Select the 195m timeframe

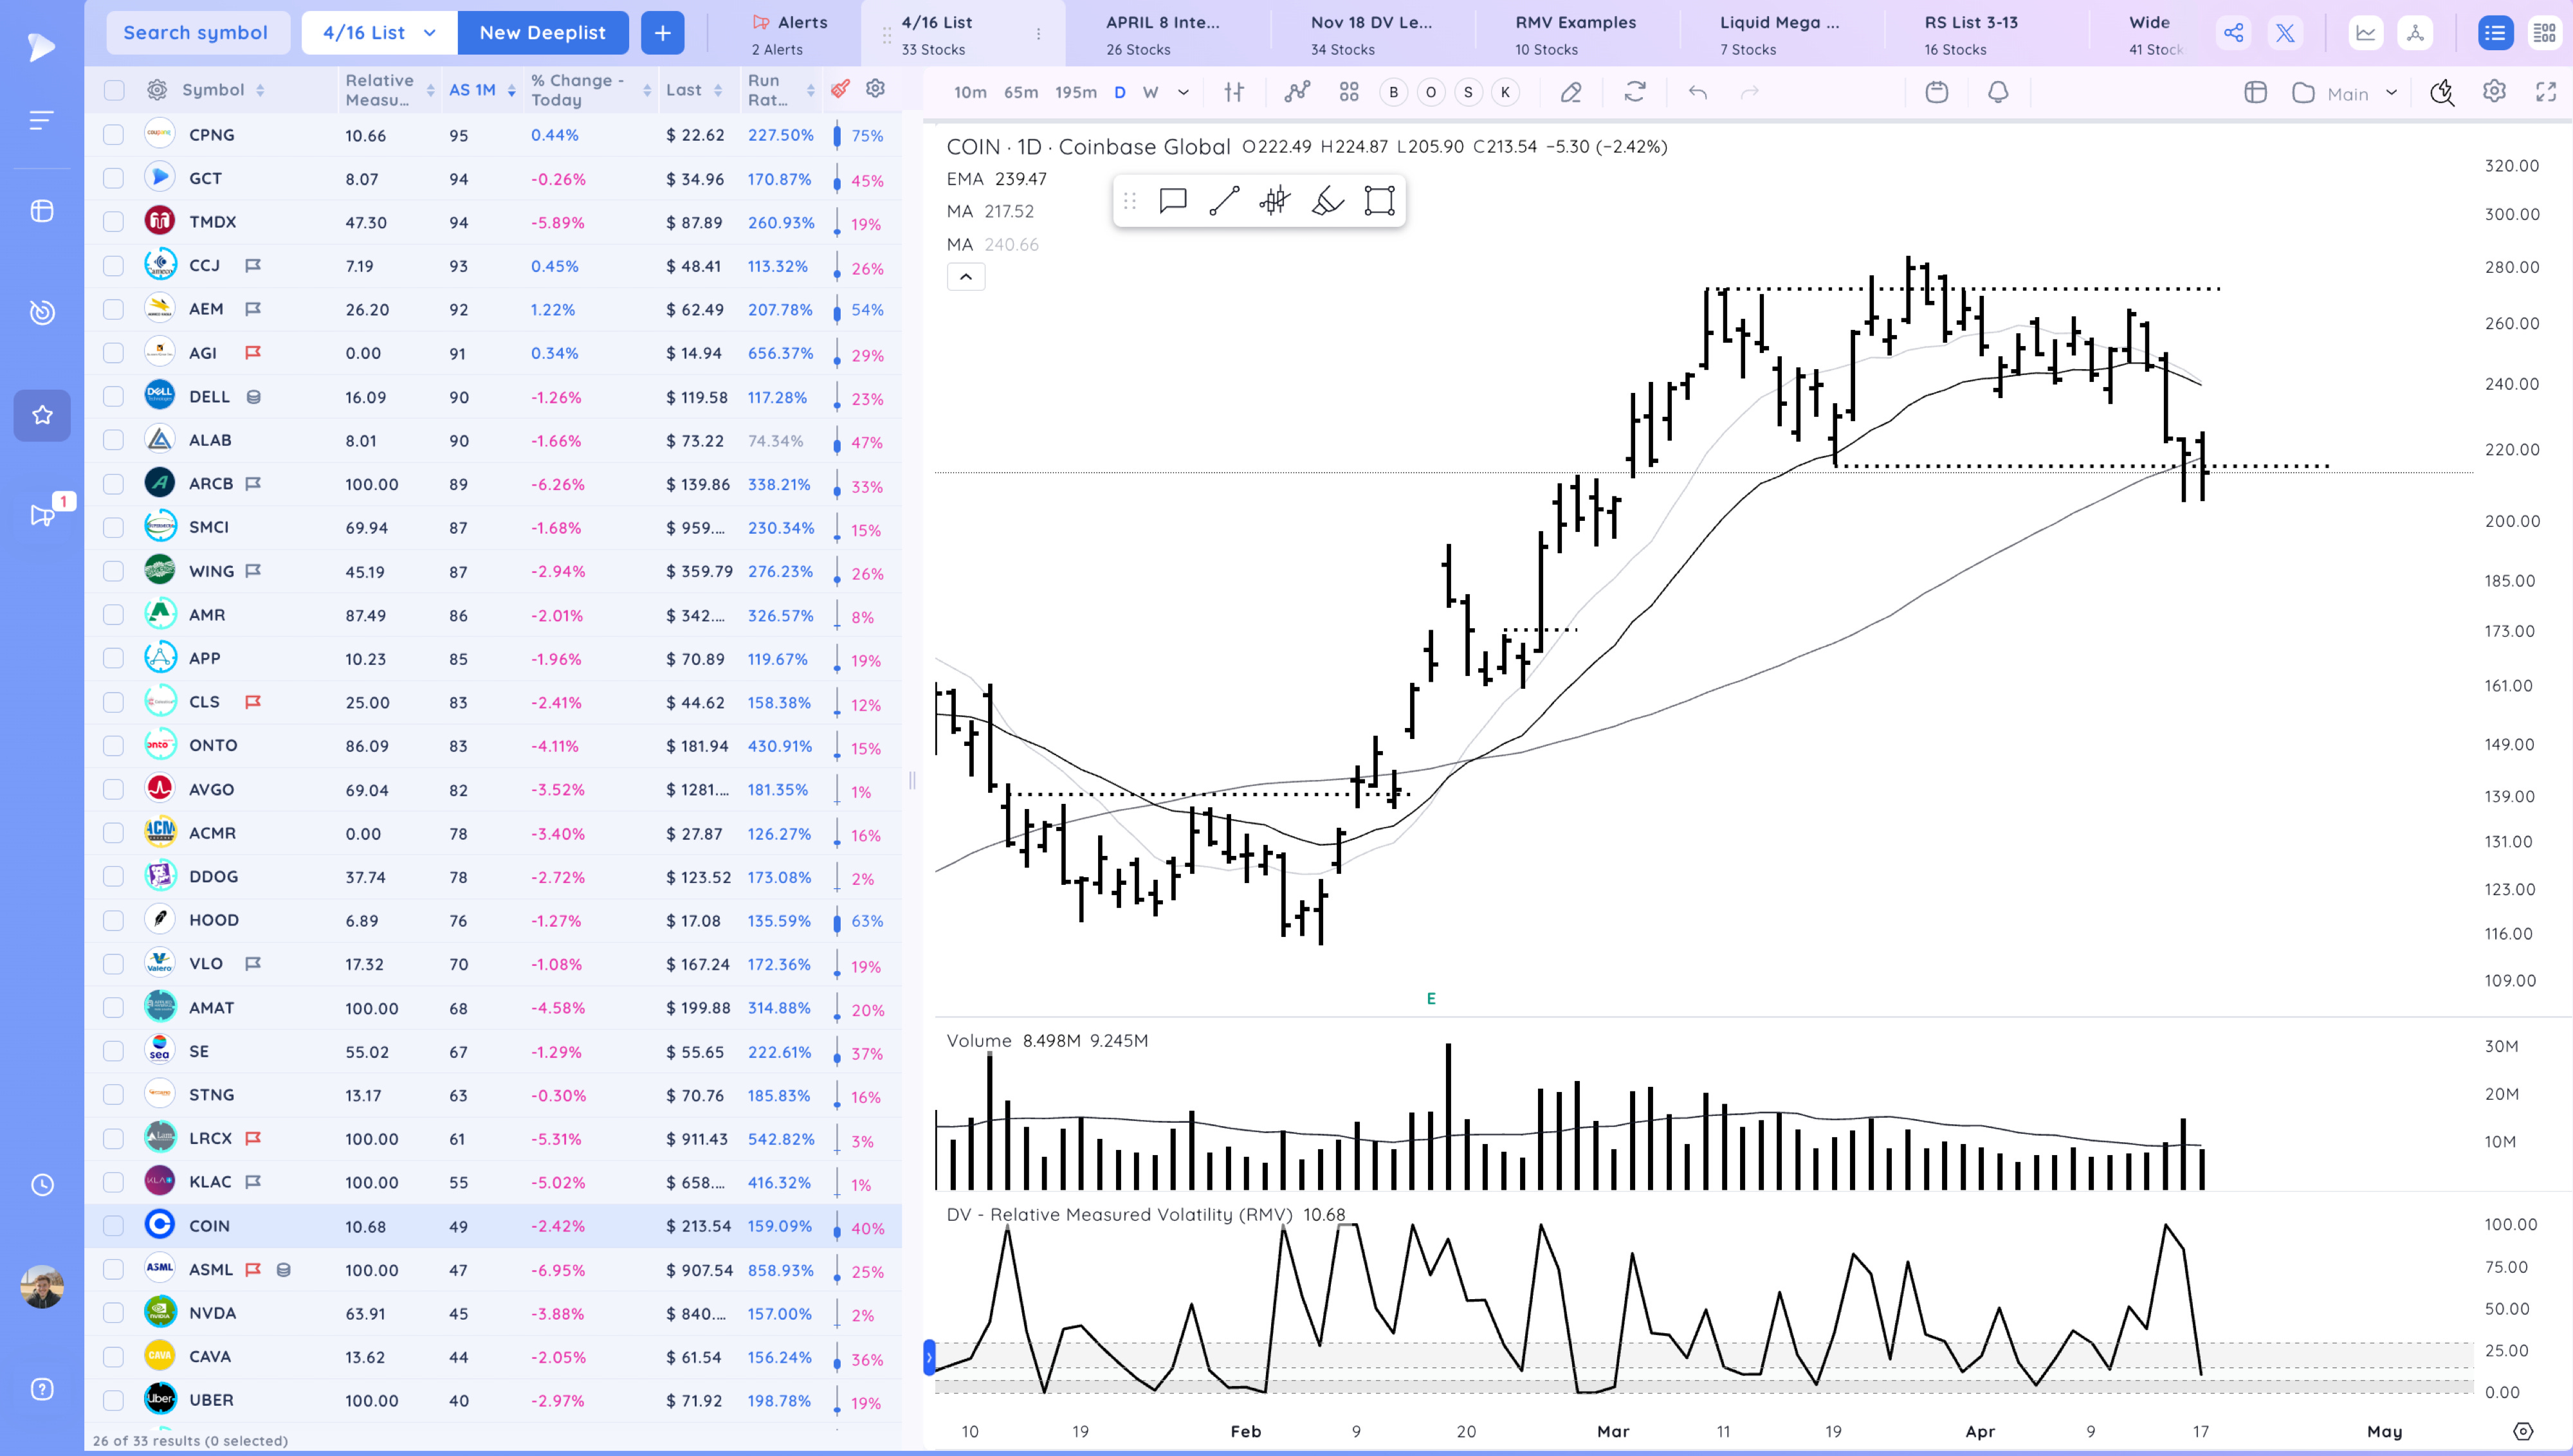pyautogui.click(x=1075, y=92)
